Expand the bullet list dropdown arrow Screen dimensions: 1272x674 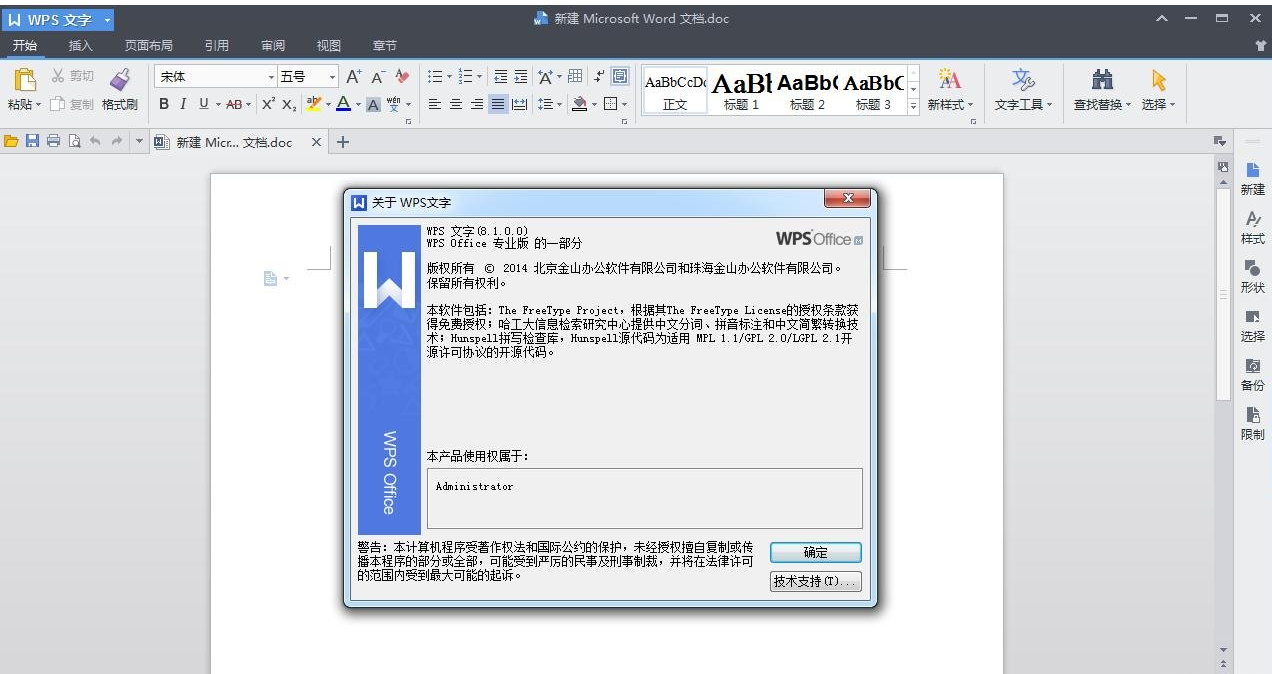click(449, 77)
